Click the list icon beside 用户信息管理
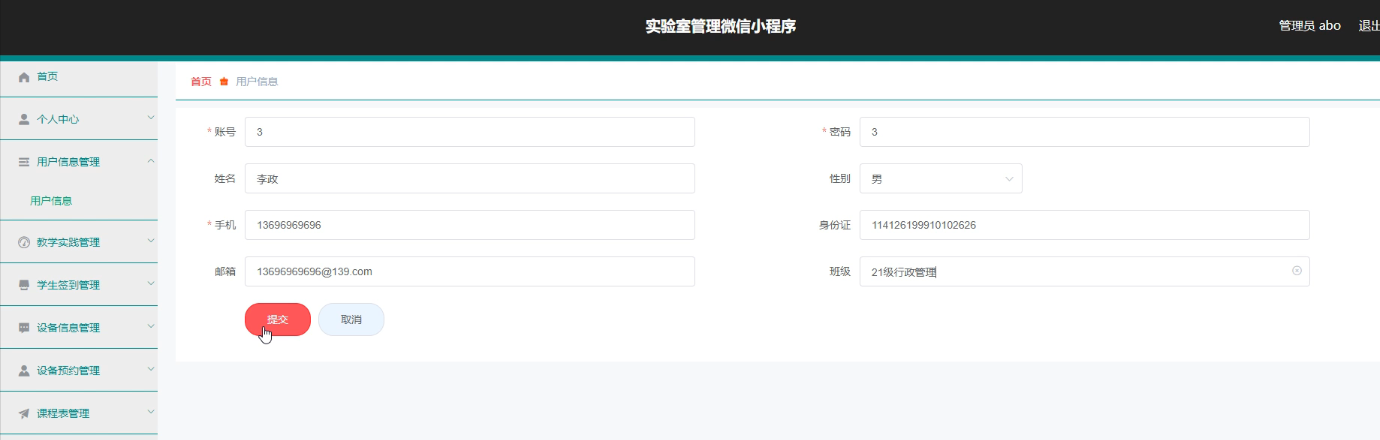 pos(24,162)
